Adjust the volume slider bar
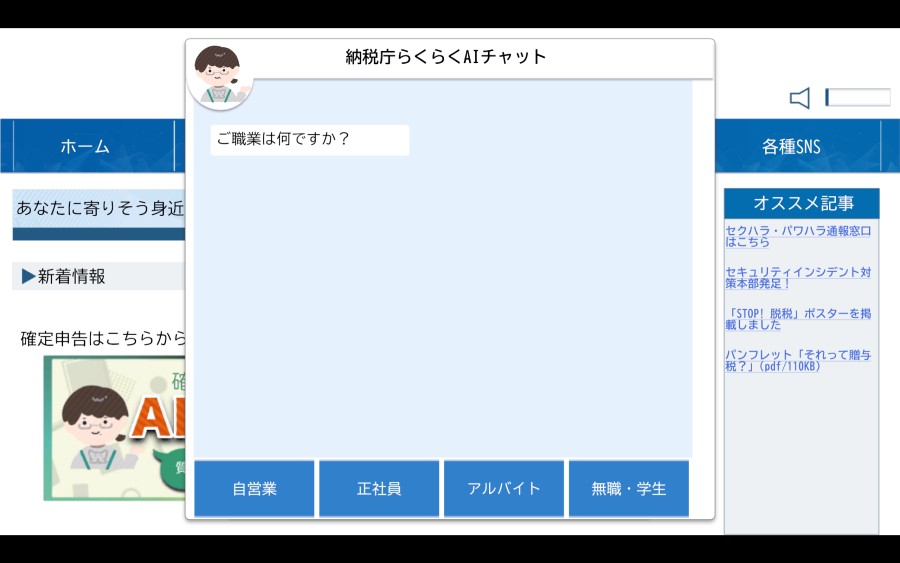This screenshot has width=900, height=563. click(x=857, y=97)
